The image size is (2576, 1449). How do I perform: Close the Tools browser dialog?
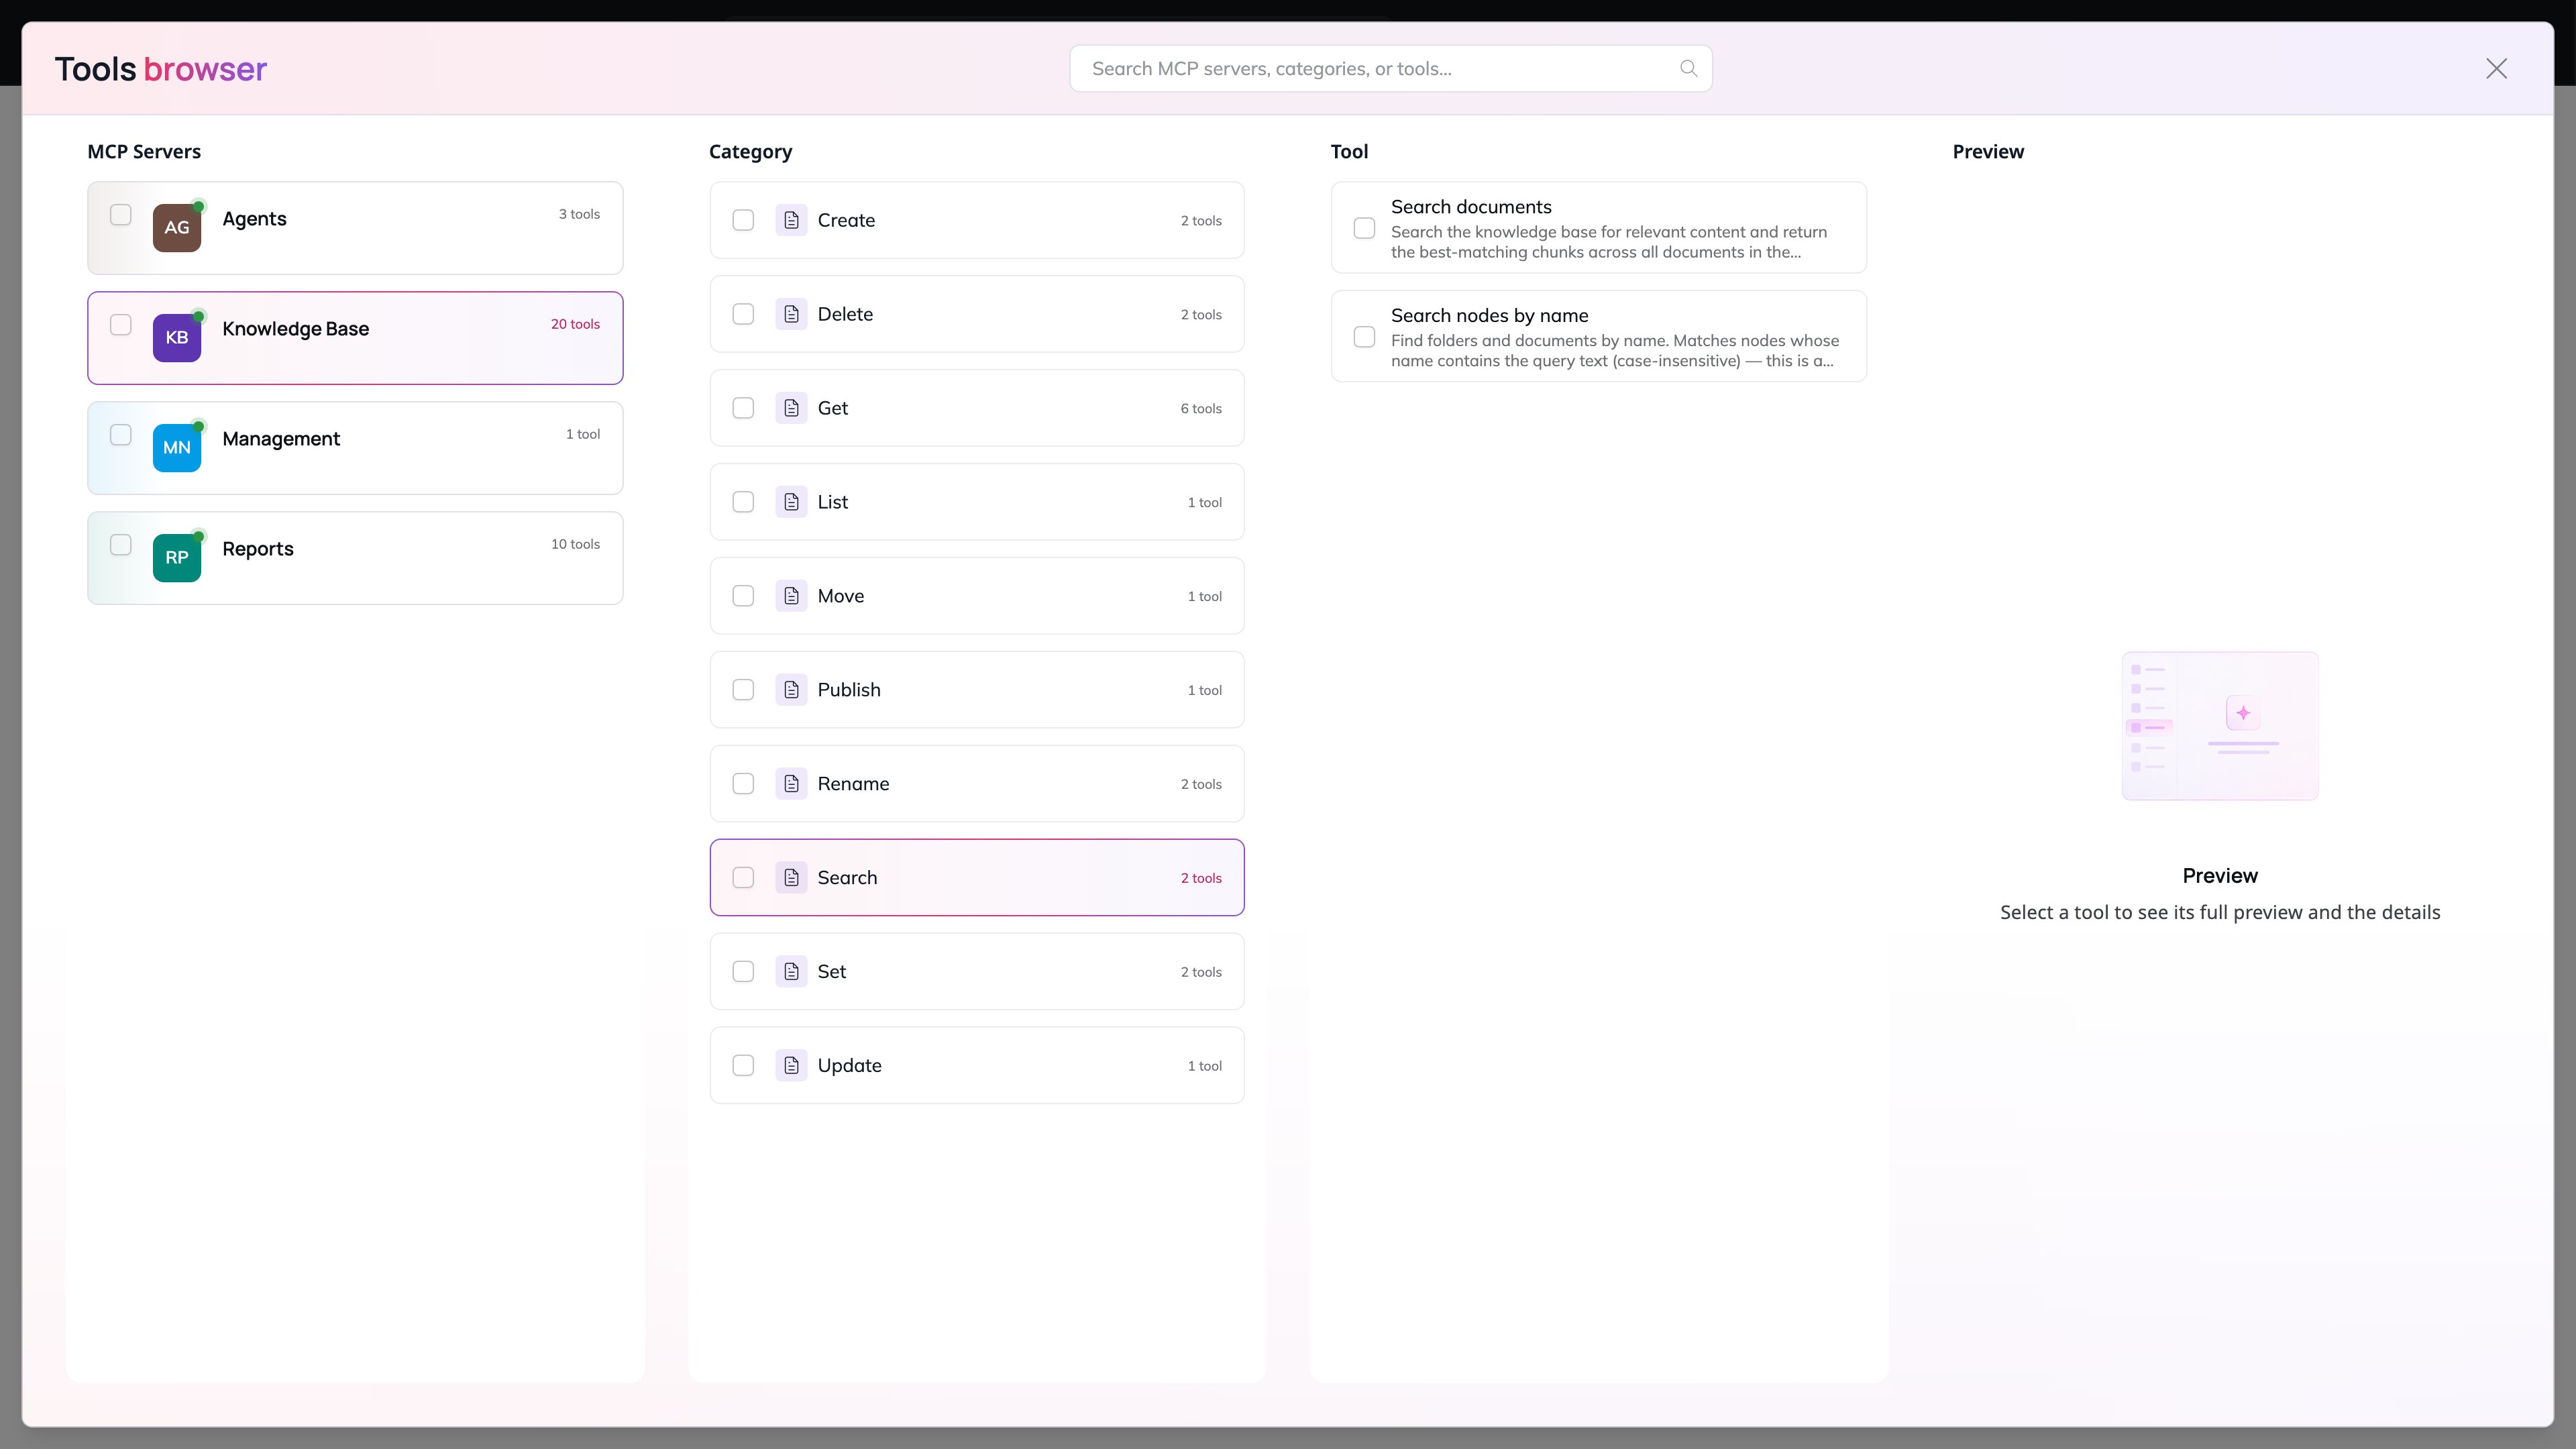click(2496, 69)
